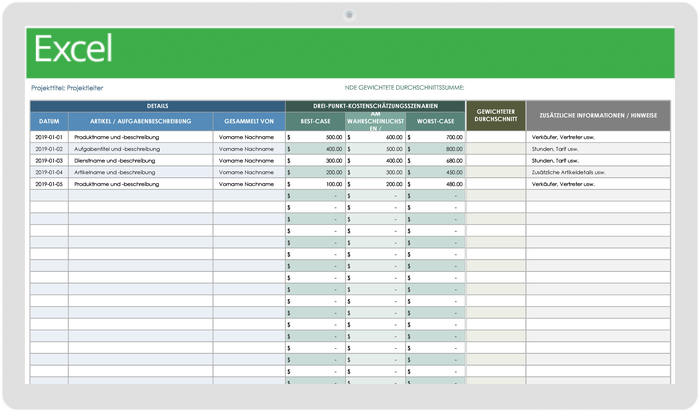This screenshot has height=412, width=700.
Task: Click worst-case value 700.00
Action: click(x=435, y=137)
